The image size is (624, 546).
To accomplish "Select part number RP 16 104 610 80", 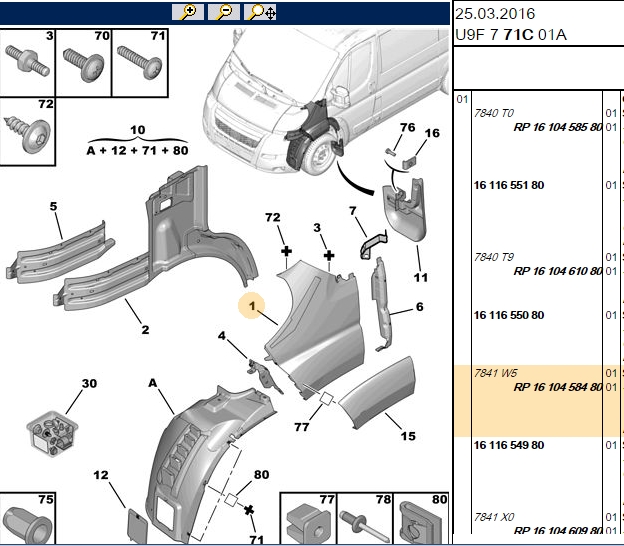I will [558, 271].
